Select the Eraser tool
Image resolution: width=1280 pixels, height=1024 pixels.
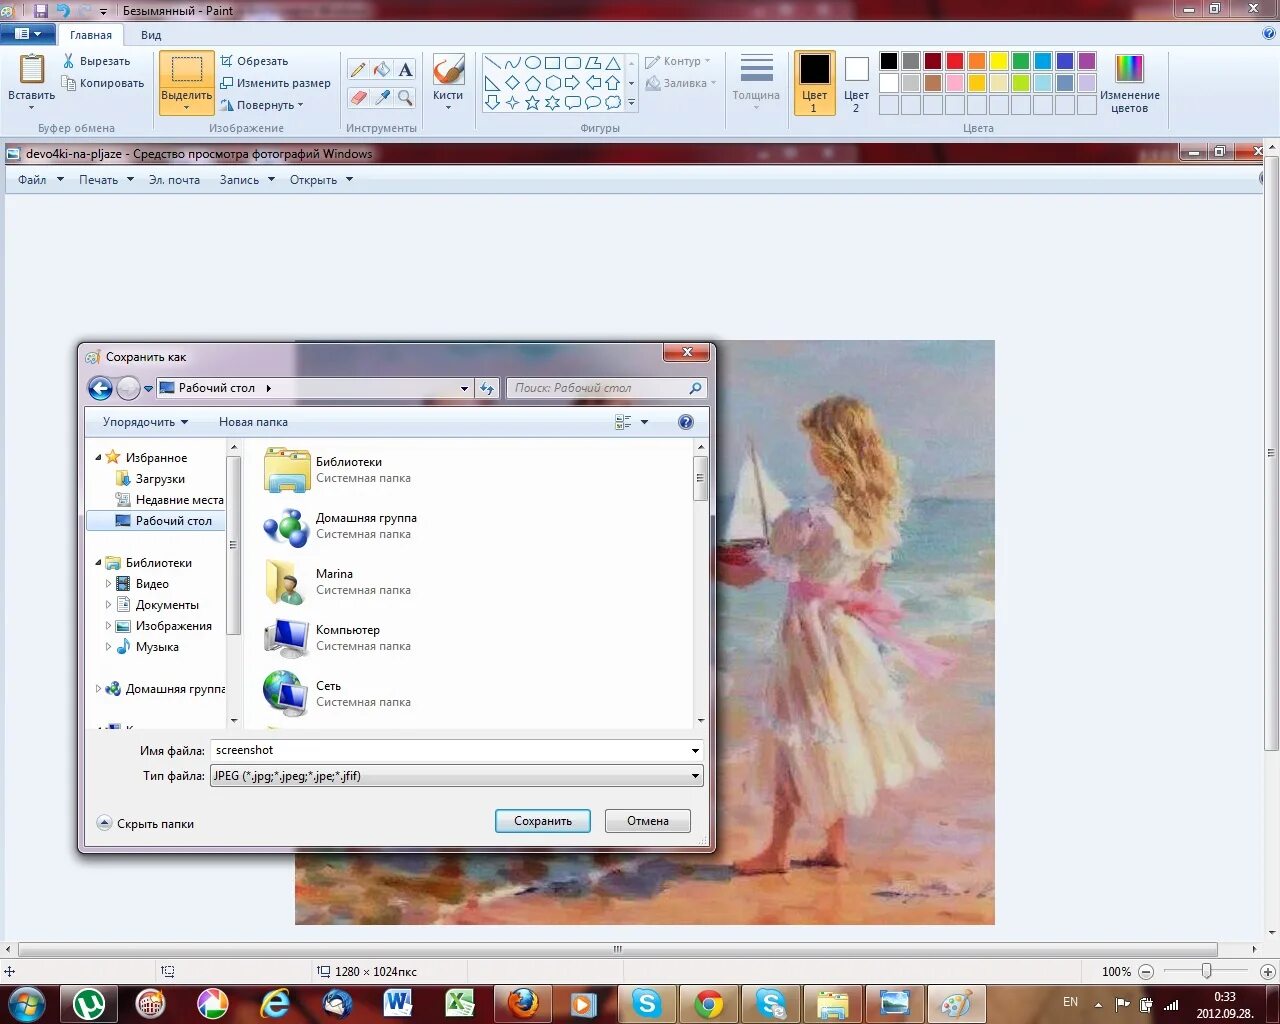pos(357,97)
